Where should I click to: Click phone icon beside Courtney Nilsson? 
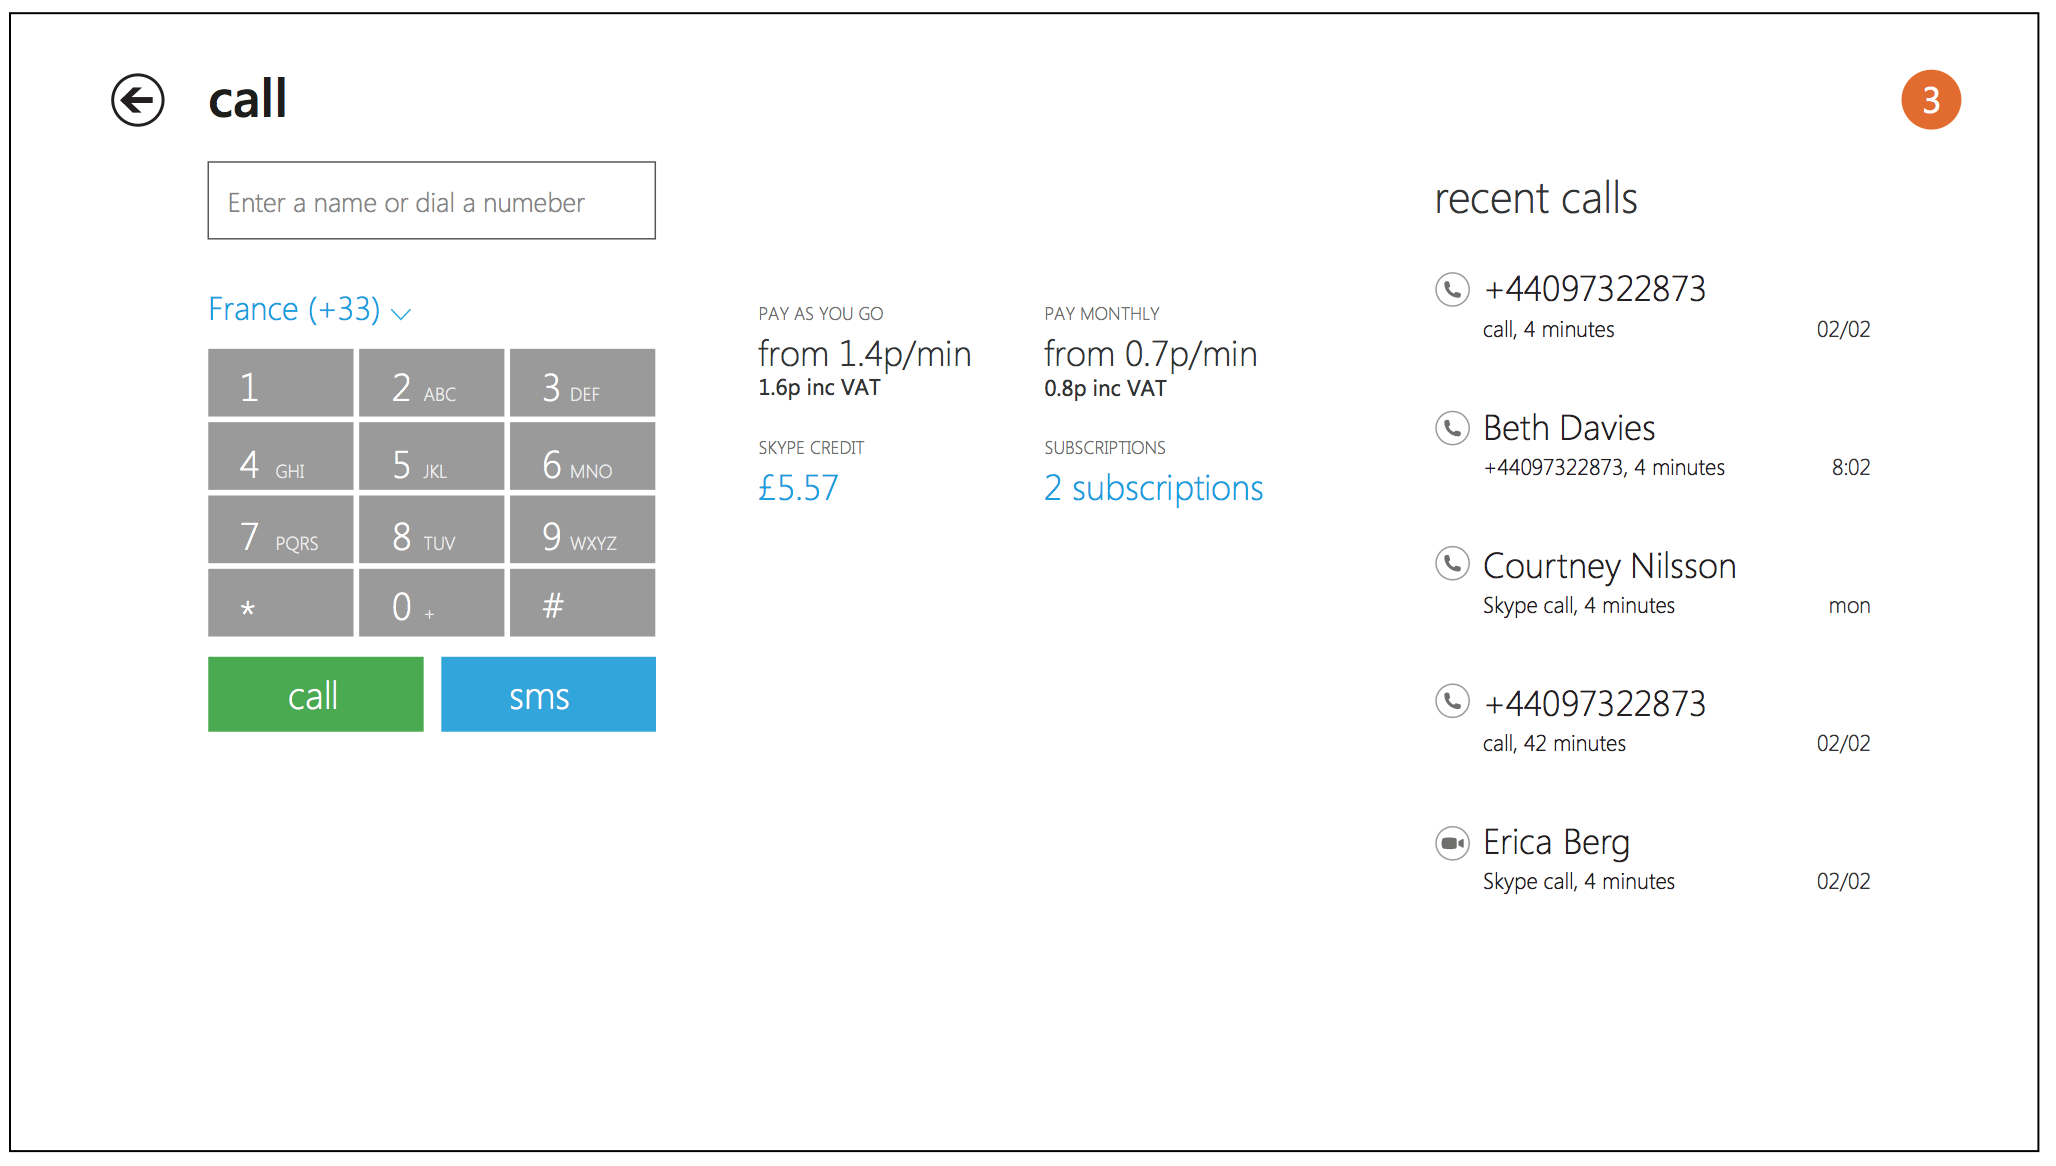click(1452, 565)
